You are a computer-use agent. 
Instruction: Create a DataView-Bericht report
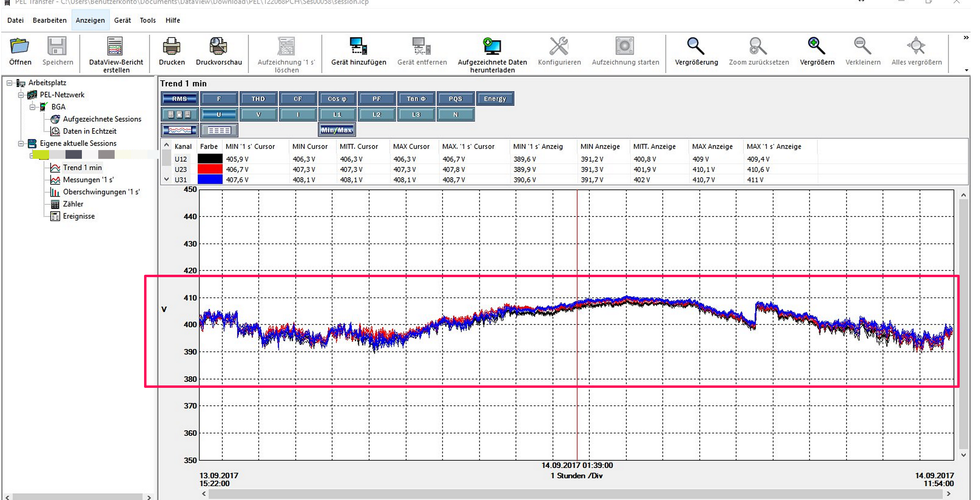pos(116,46)
